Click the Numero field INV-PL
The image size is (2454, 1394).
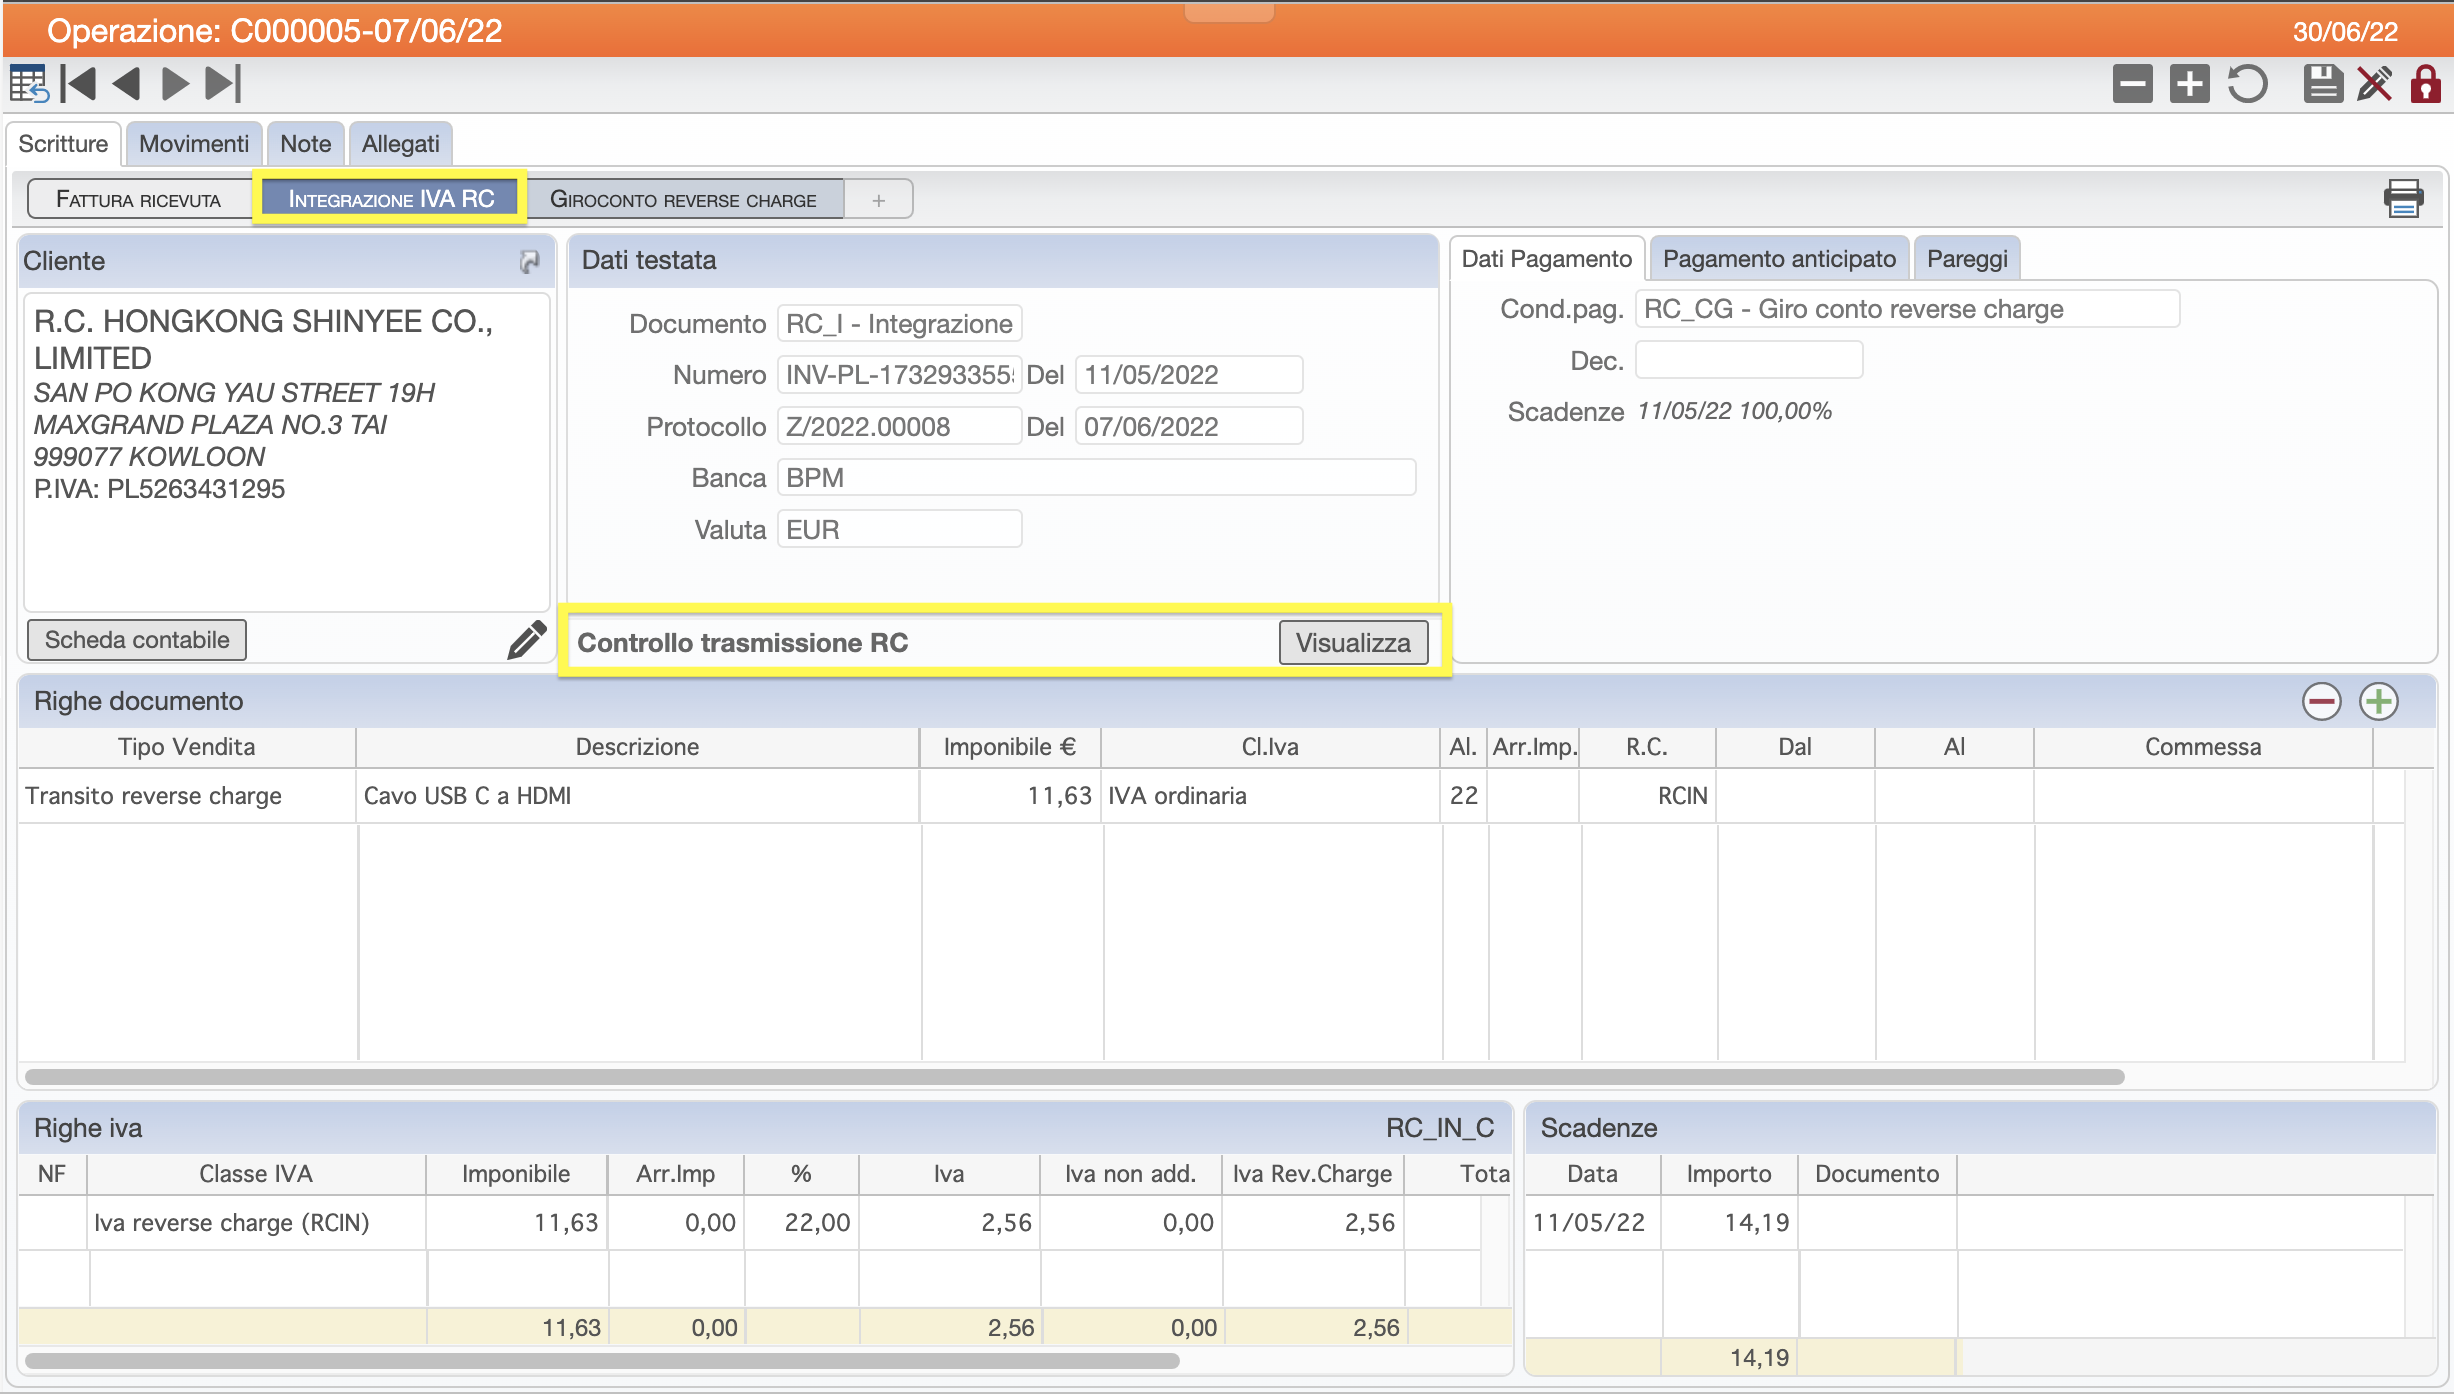[899, 375]
